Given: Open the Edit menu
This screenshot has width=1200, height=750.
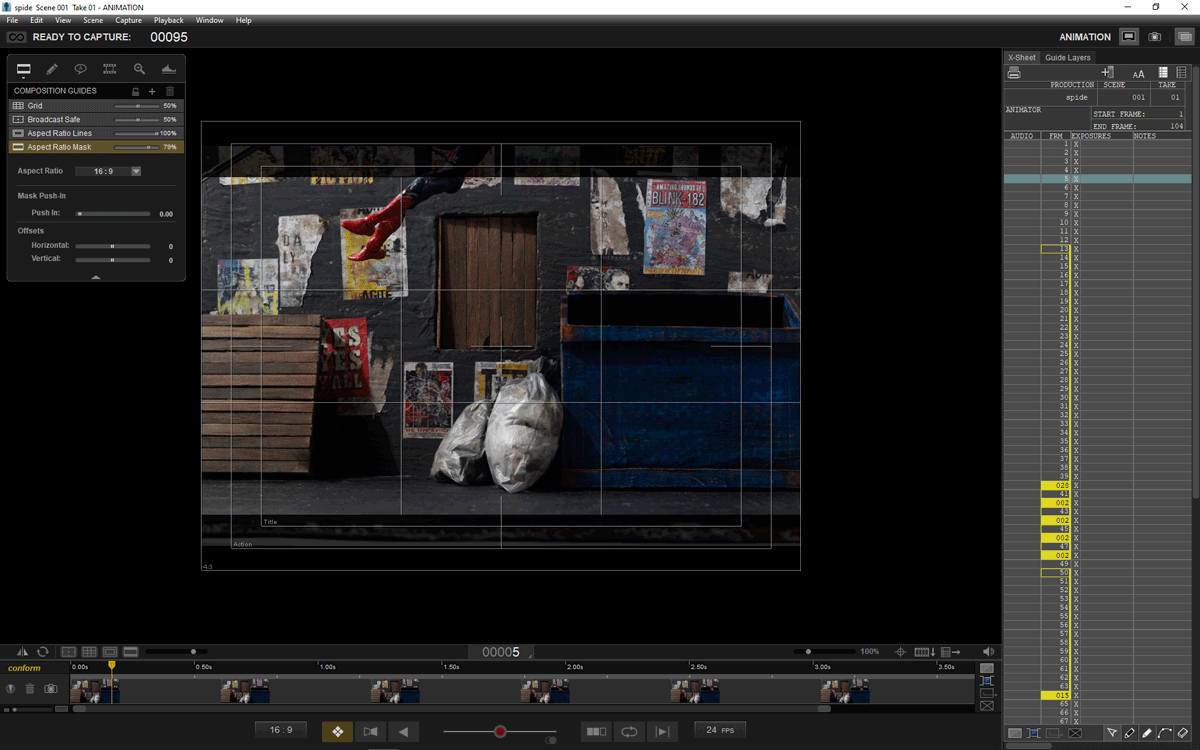Looking at the screenshot, I should point(36,20).
